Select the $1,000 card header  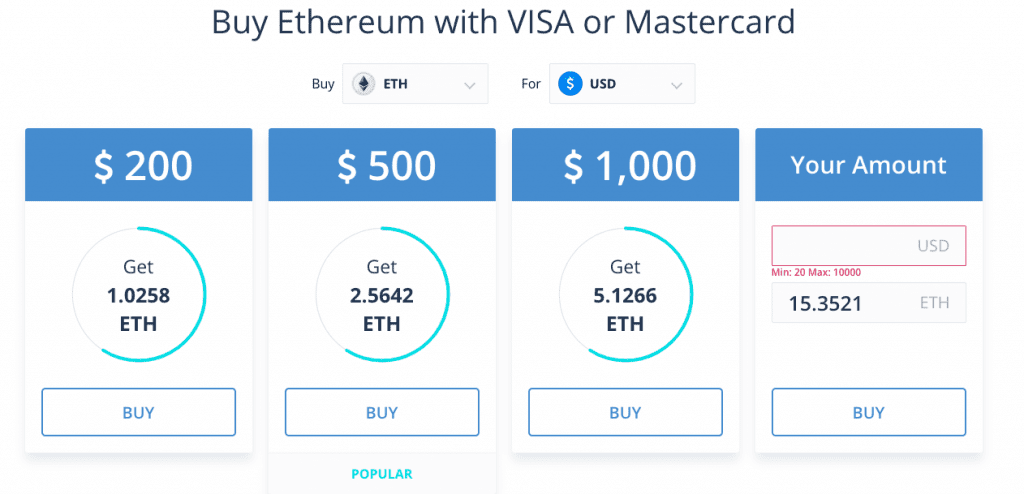click(x=625, y=166)
